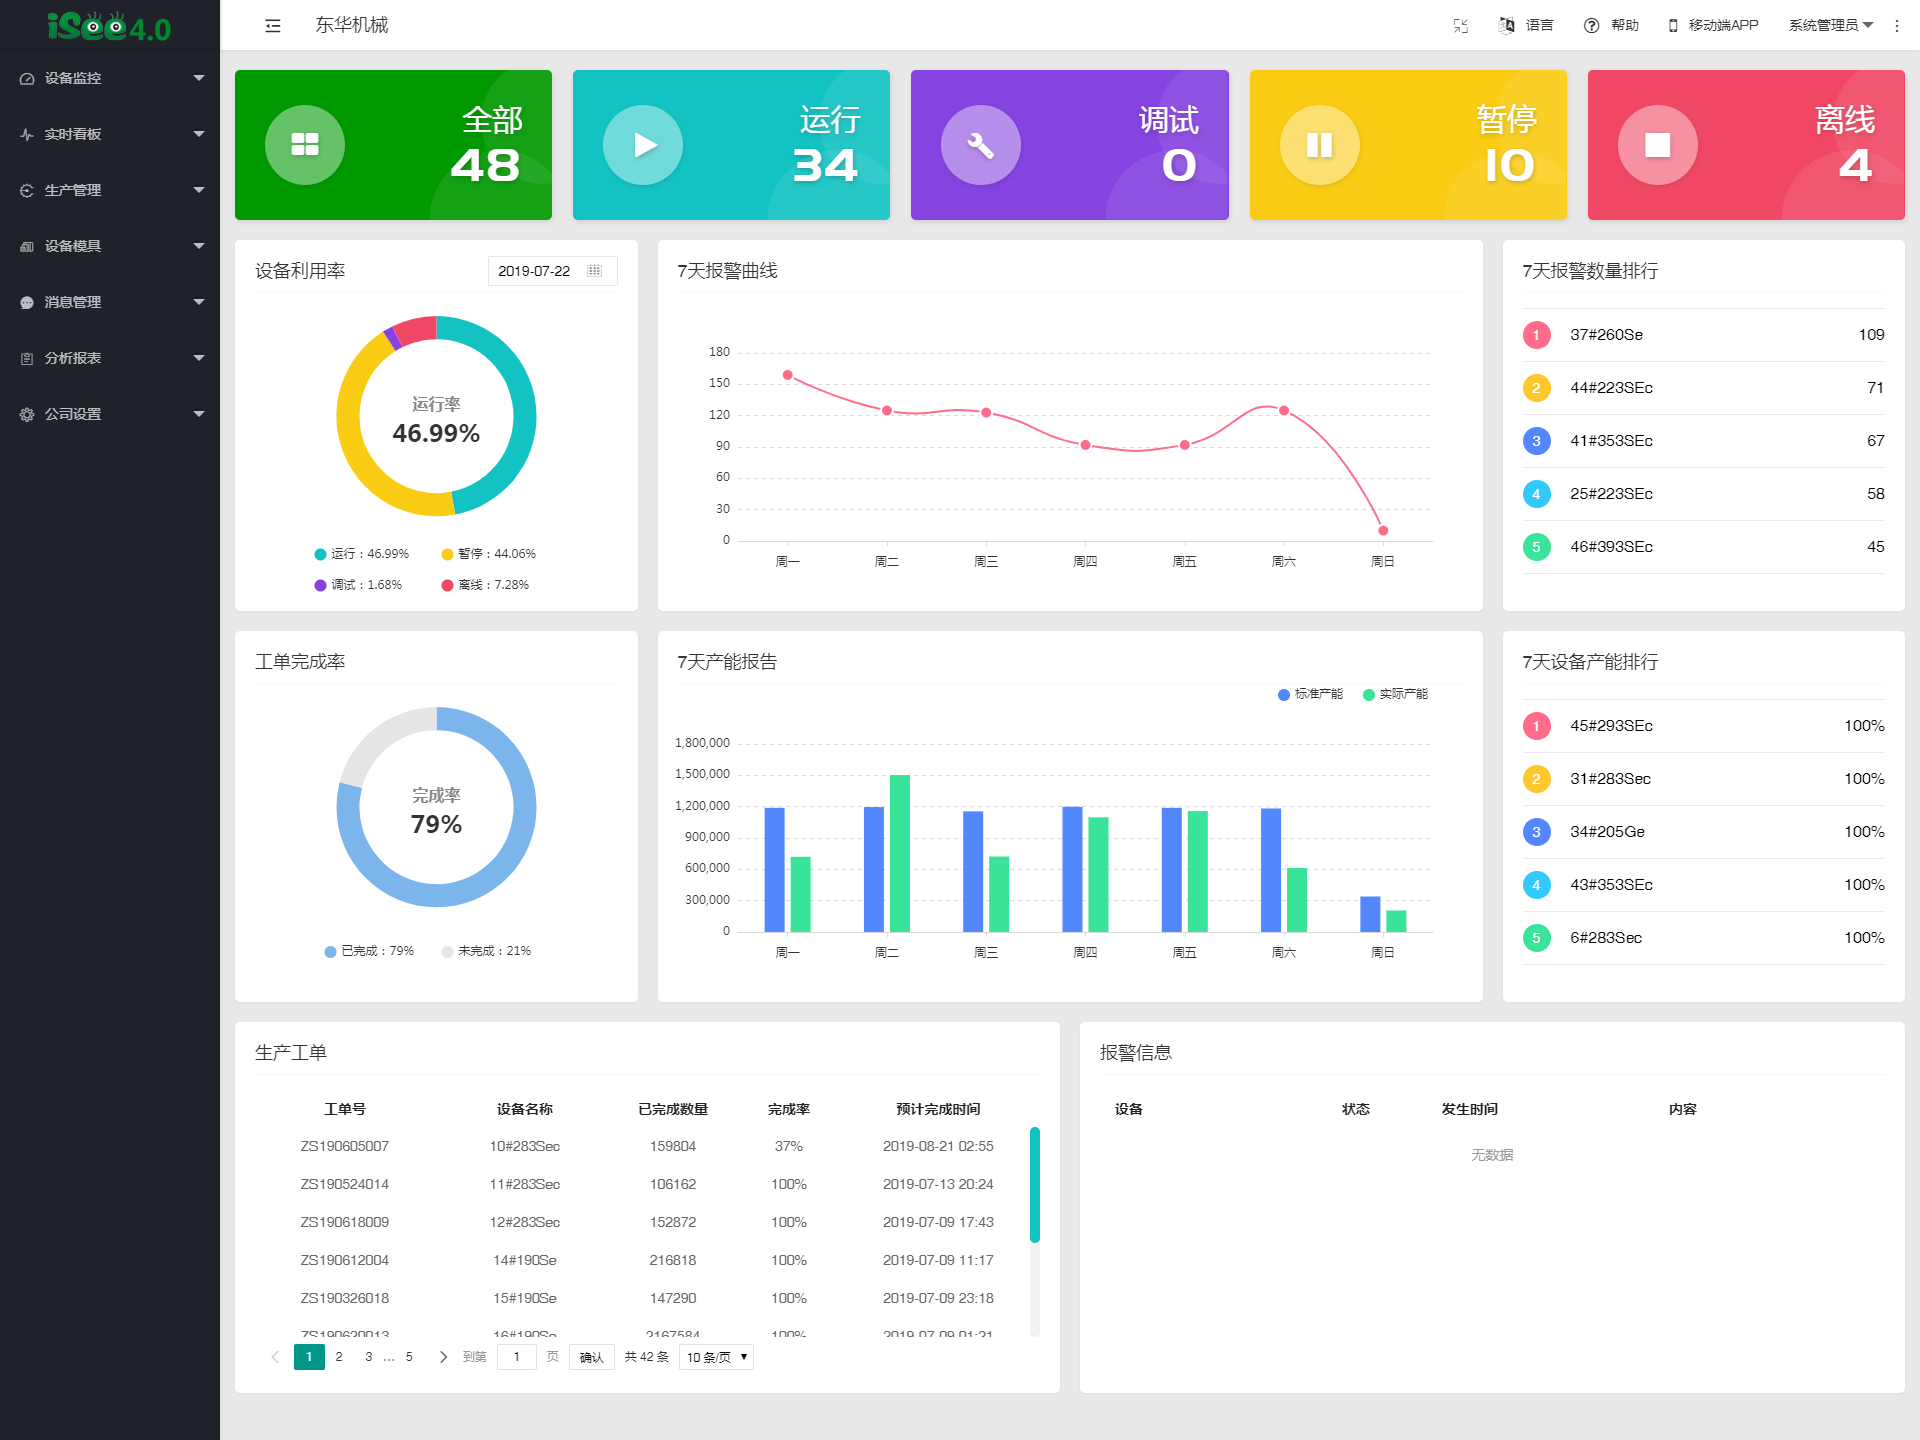Open the three-dot more options menu
The height and width of the screenshot is (1440, 1920).
coord(1897,26)
